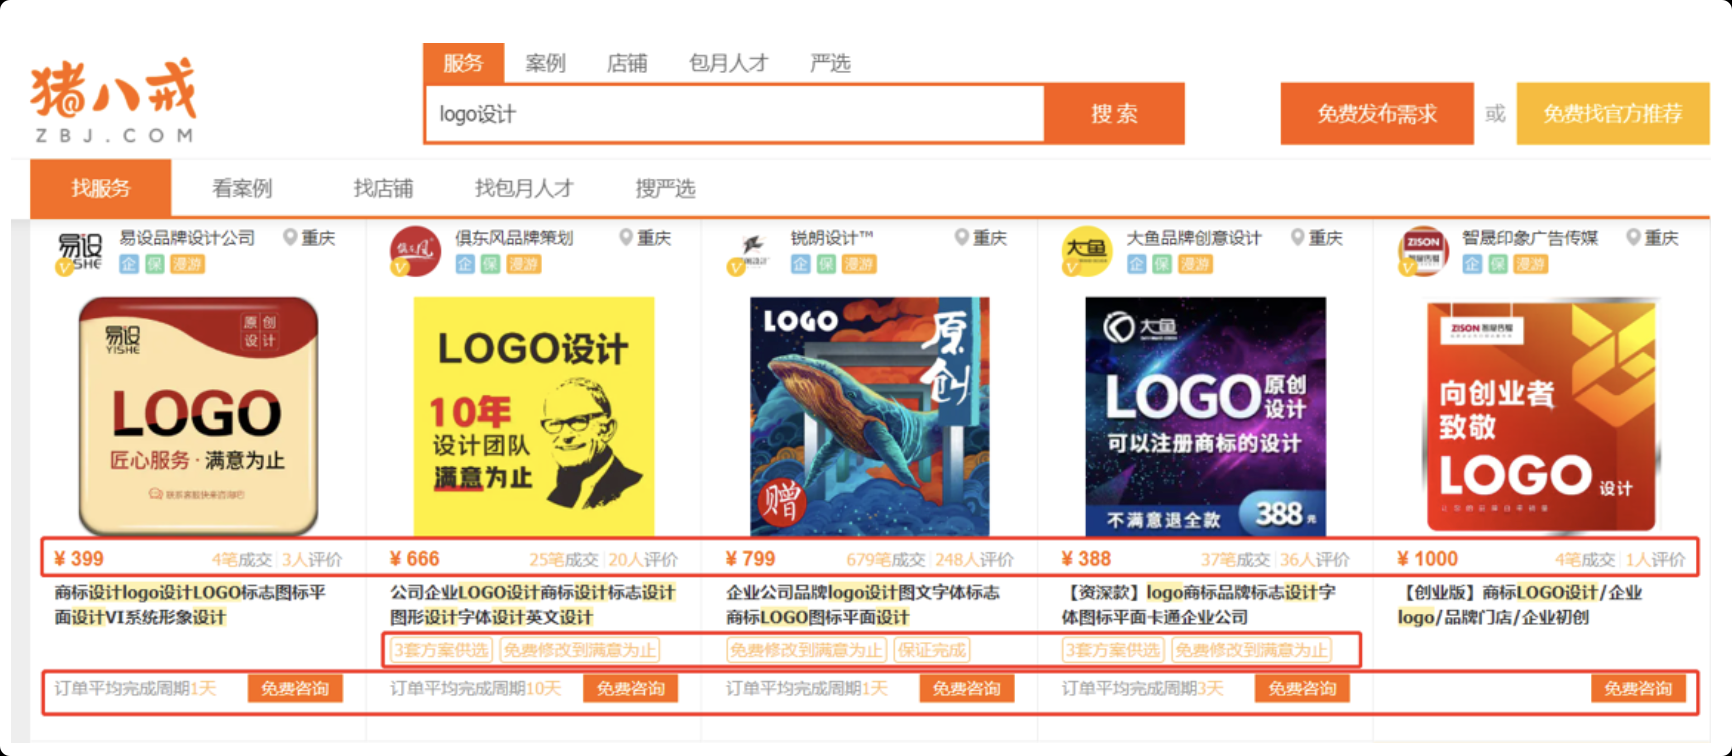
Task: Select the 案例 search tab
Action: pos(545,63)
